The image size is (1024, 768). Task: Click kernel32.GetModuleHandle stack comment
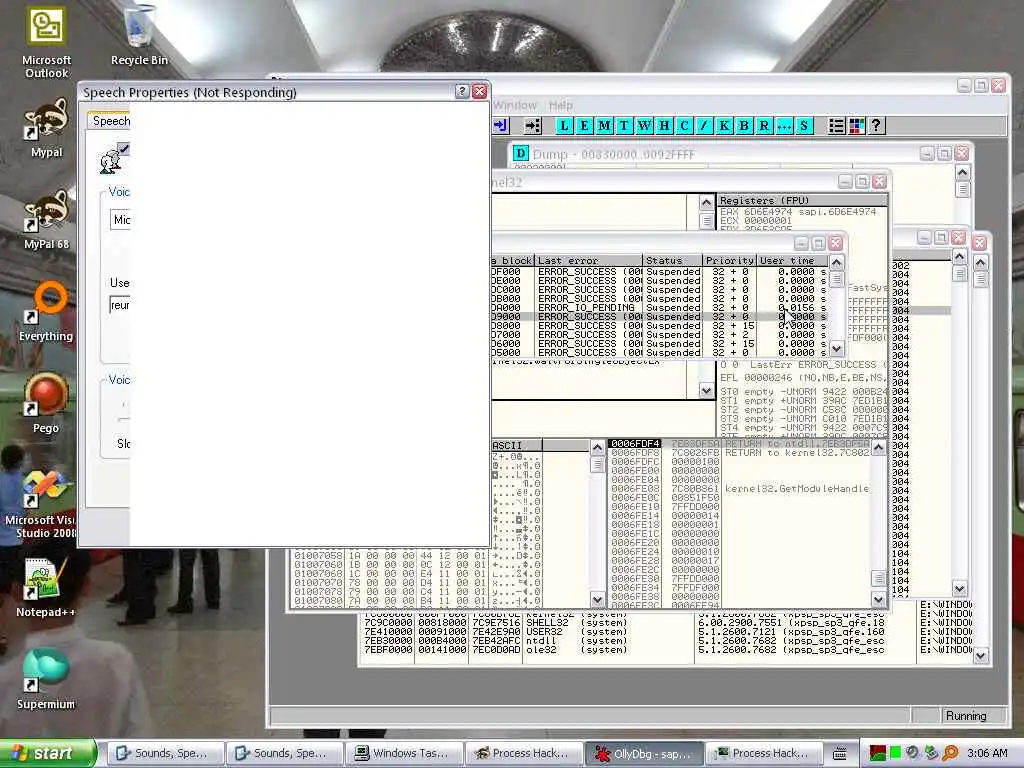coord(797,488)
